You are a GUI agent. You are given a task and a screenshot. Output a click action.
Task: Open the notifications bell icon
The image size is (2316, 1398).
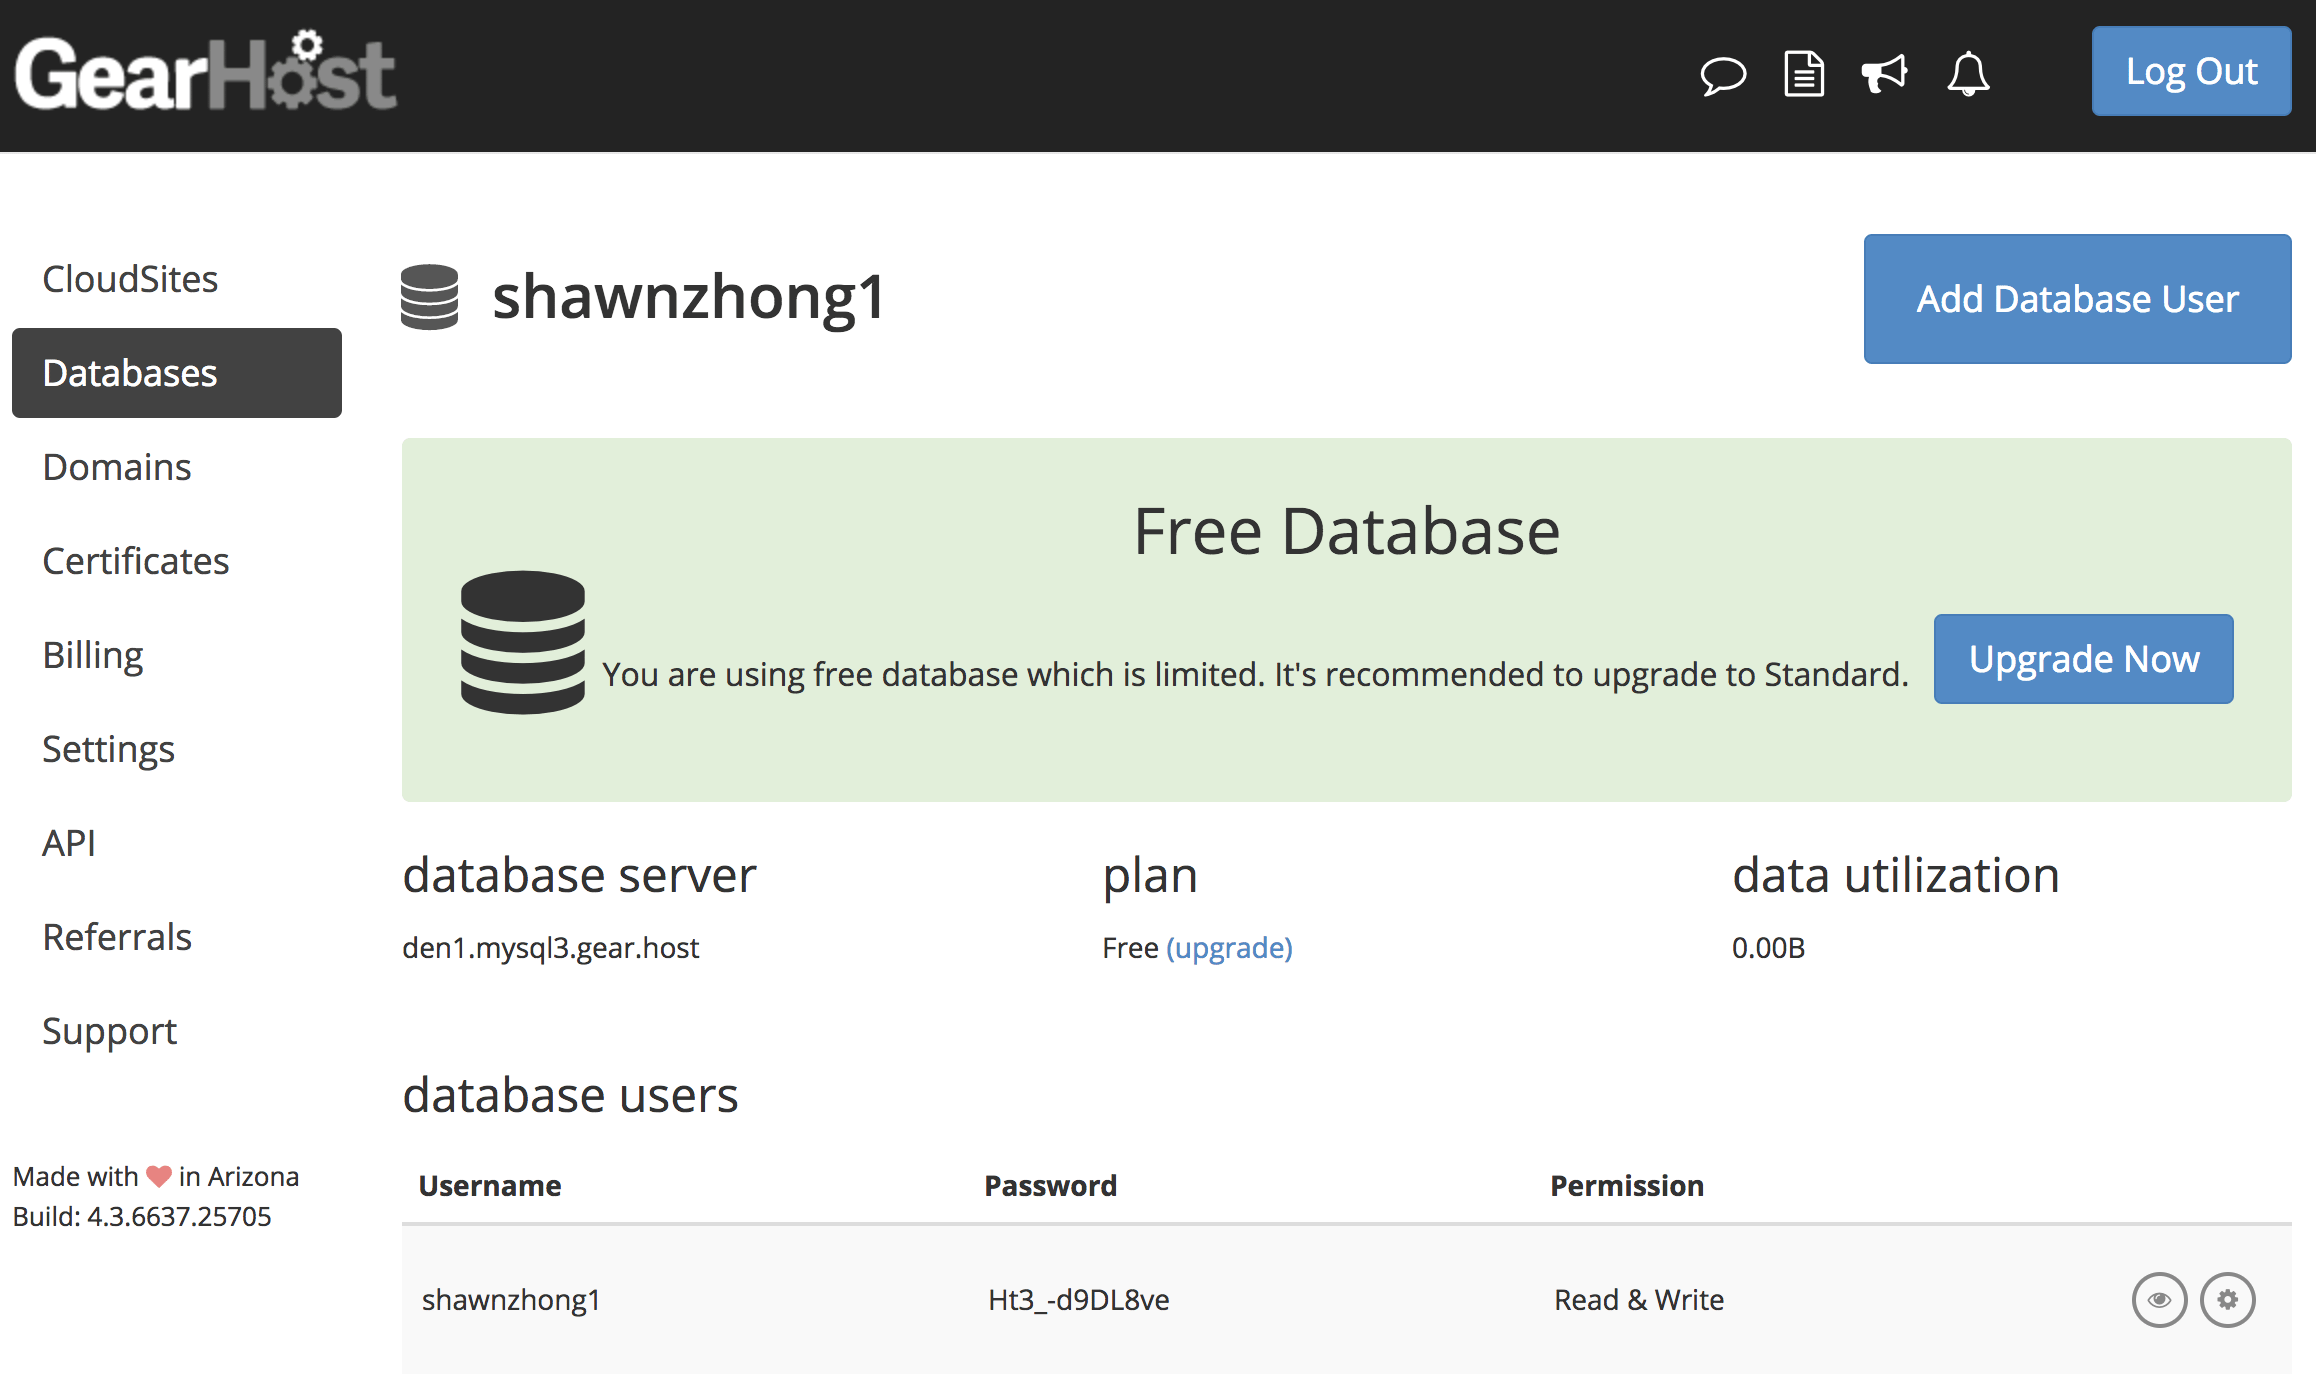click(1968, 74)
